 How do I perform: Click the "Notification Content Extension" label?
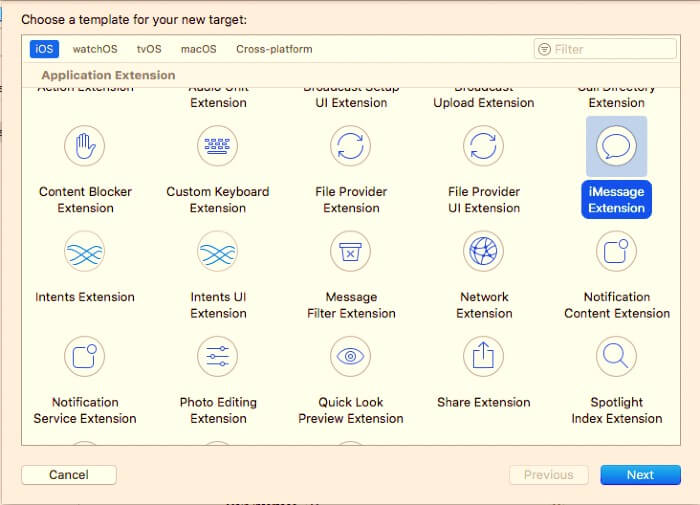[x=617, y=305]
